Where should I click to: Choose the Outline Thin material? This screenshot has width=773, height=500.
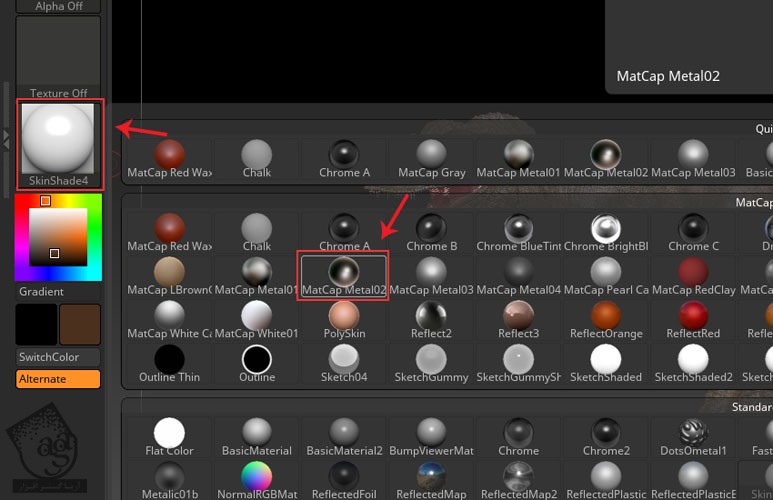coord(169,362)
